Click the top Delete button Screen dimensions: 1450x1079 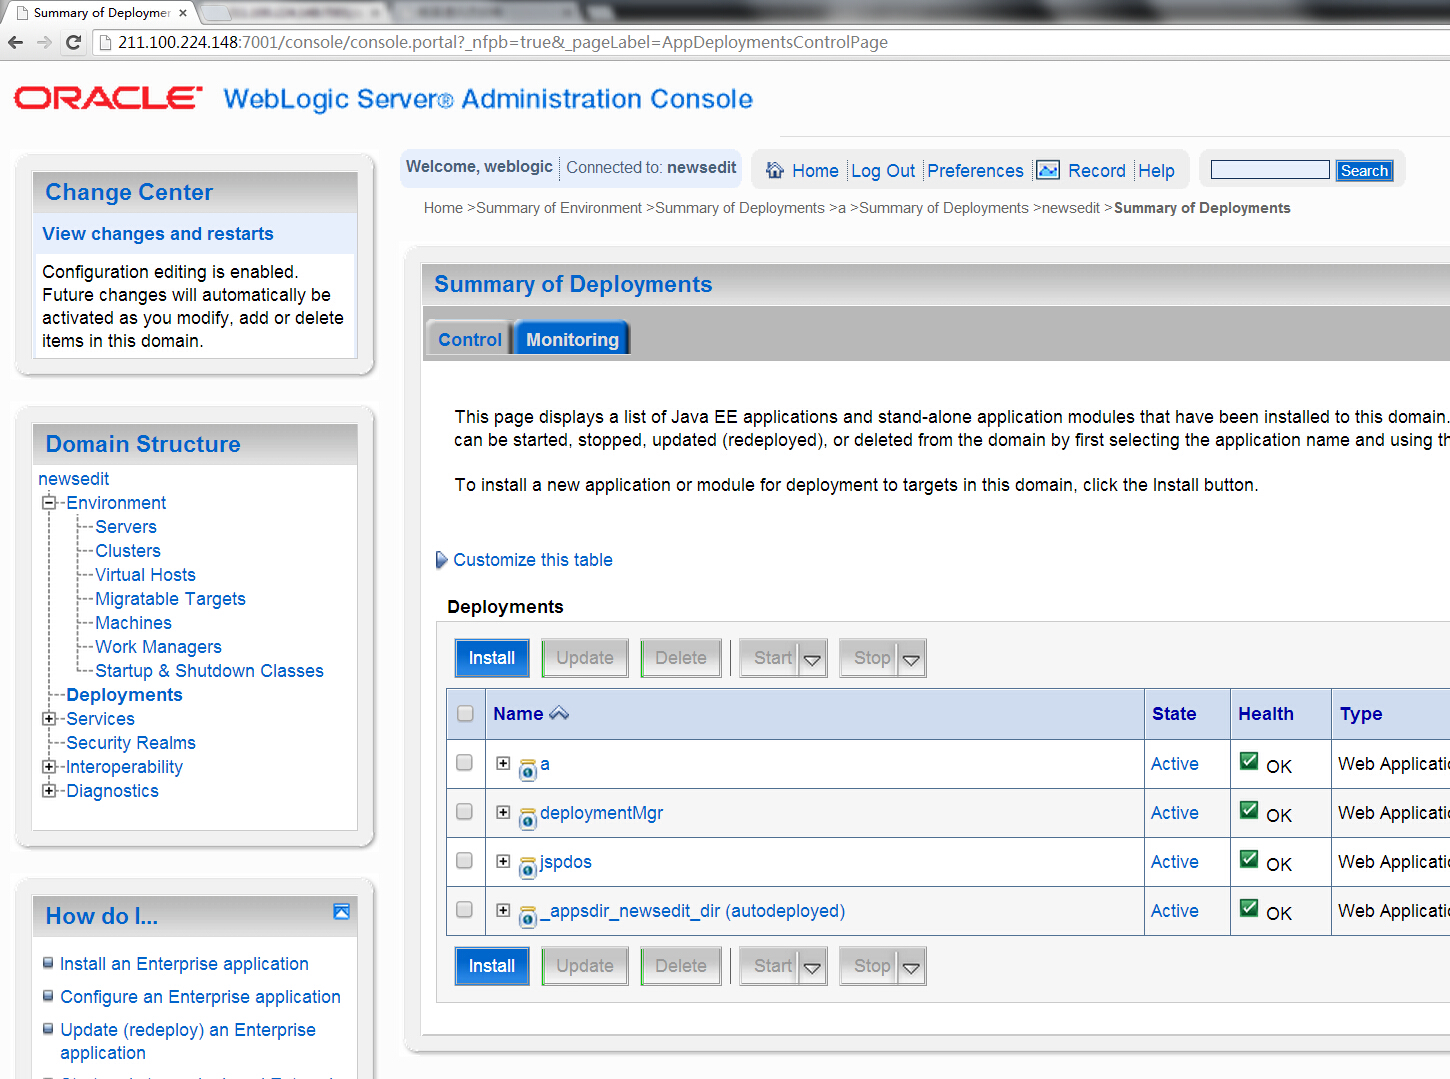coord(681,658)
